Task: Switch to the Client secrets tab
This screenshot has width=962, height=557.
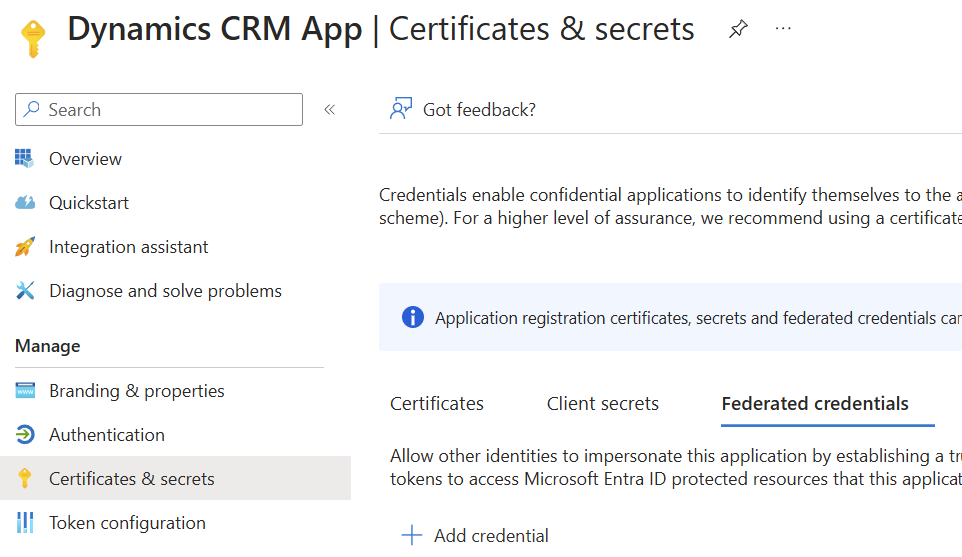Action: 602,404
